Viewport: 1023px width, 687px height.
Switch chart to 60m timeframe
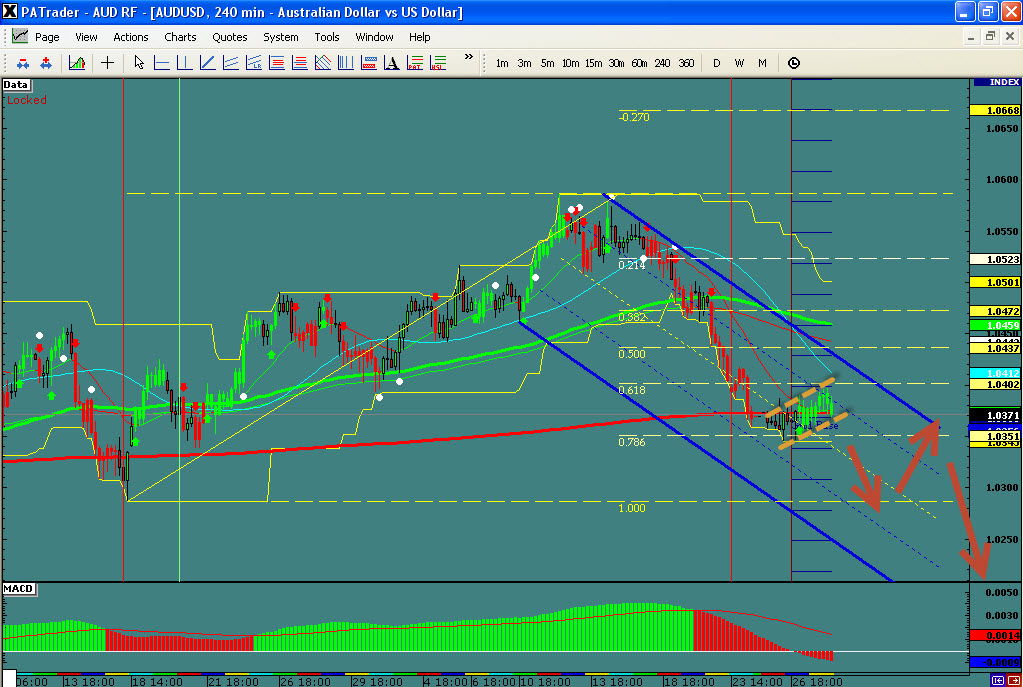pos(639,63)
